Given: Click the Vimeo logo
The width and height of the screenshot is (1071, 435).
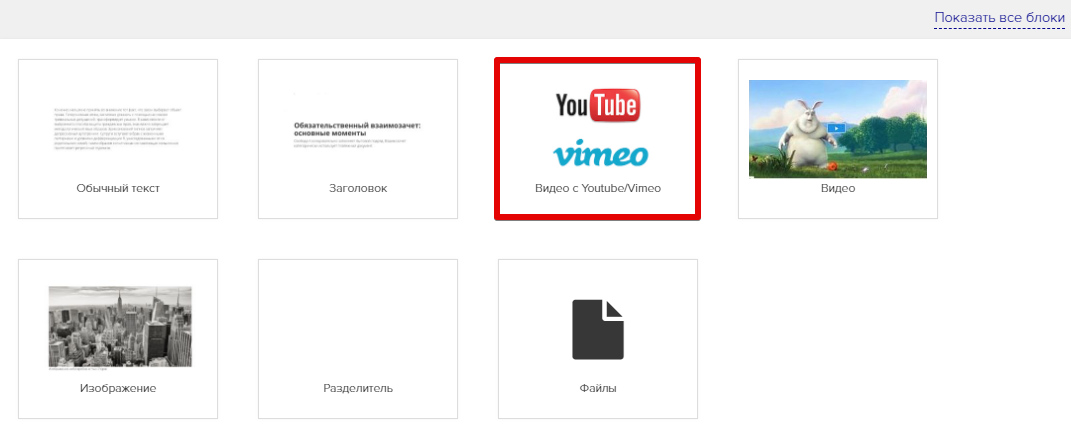Looking at the screenshot, I should pyautogui.click(x=600, y=153).
